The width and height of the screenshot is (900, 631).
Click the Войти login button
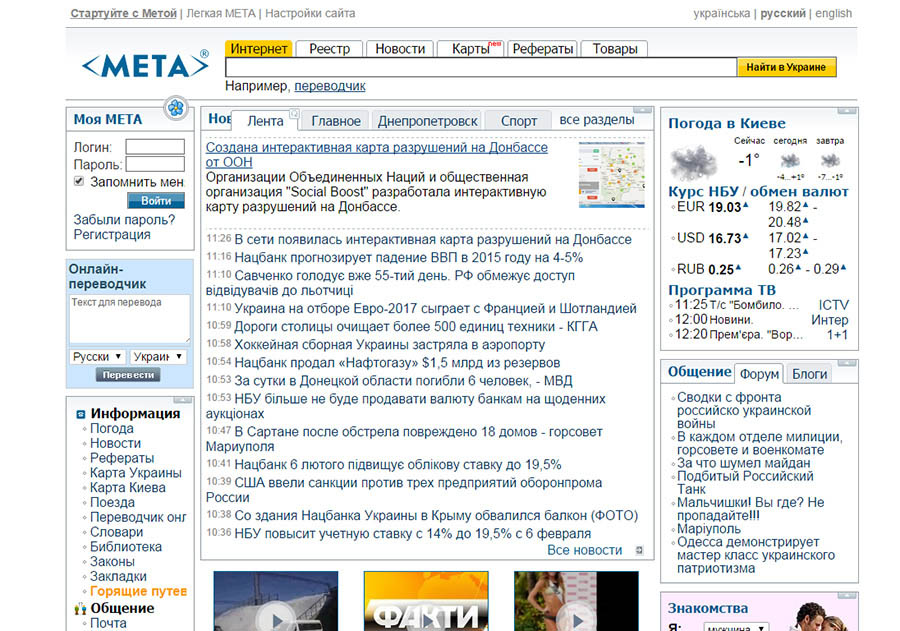156,200
